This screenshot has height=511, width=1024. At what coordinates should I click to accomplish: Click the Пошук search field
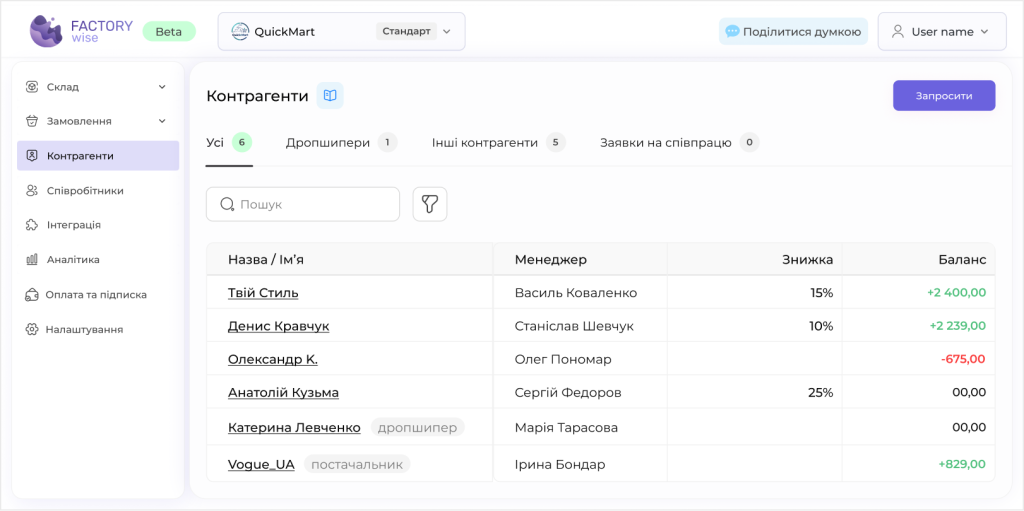(x=303, y=205)
